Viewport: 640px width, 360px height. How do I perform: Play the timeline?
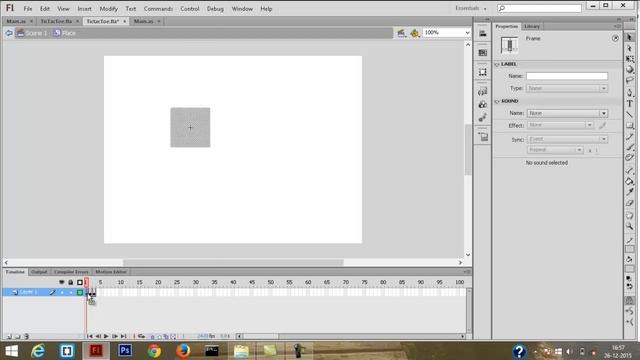[106, 336]
